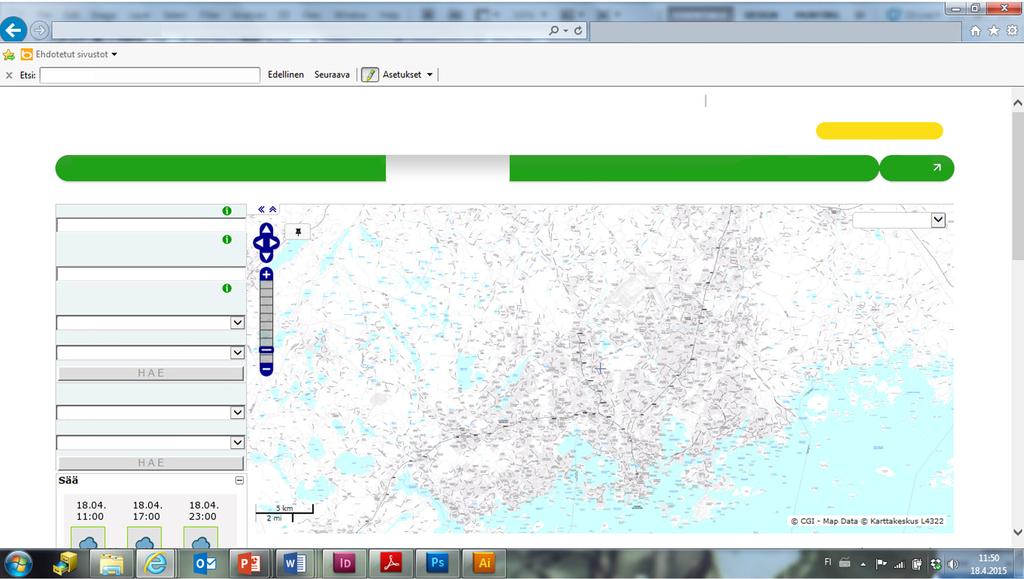The image size is (1024, 579).
Task: Open Illustrator from the taskbar
Action: click(484, 564)
